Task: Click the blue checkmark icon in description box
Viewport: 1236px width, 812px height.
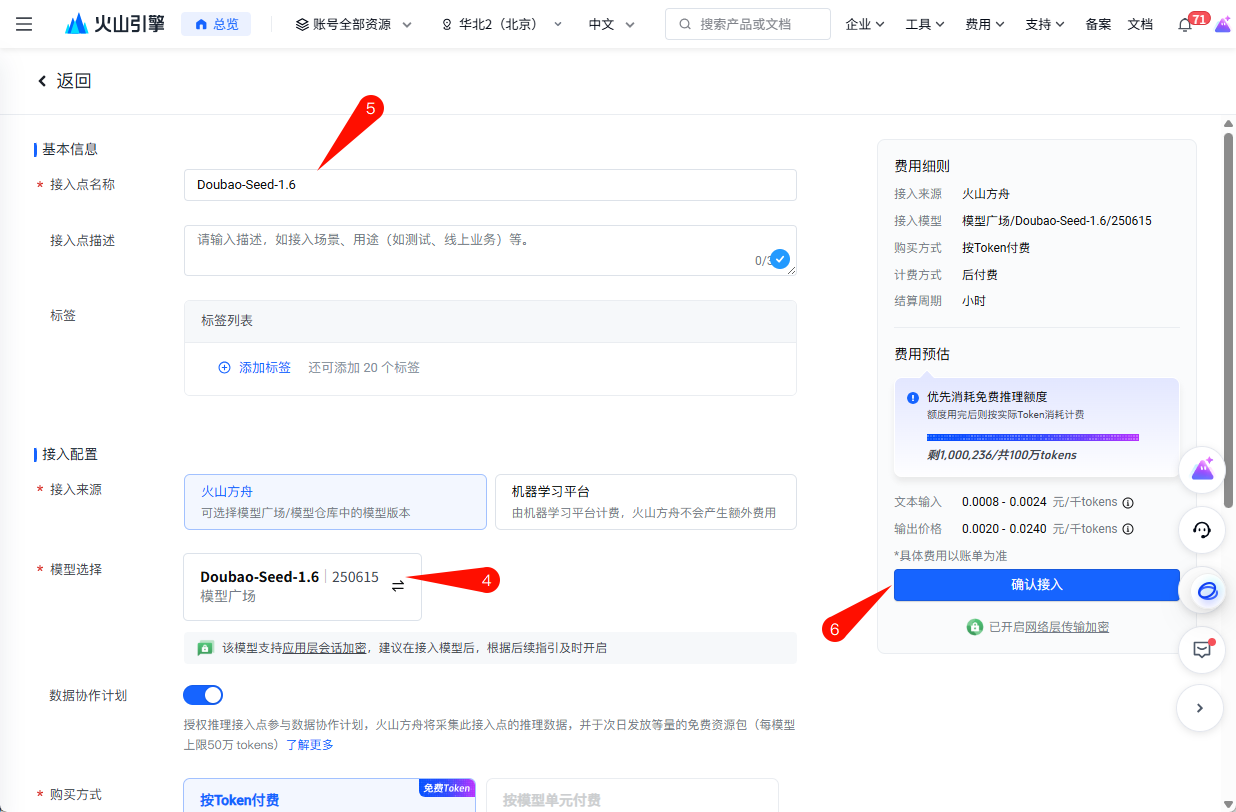Action: 780,260
